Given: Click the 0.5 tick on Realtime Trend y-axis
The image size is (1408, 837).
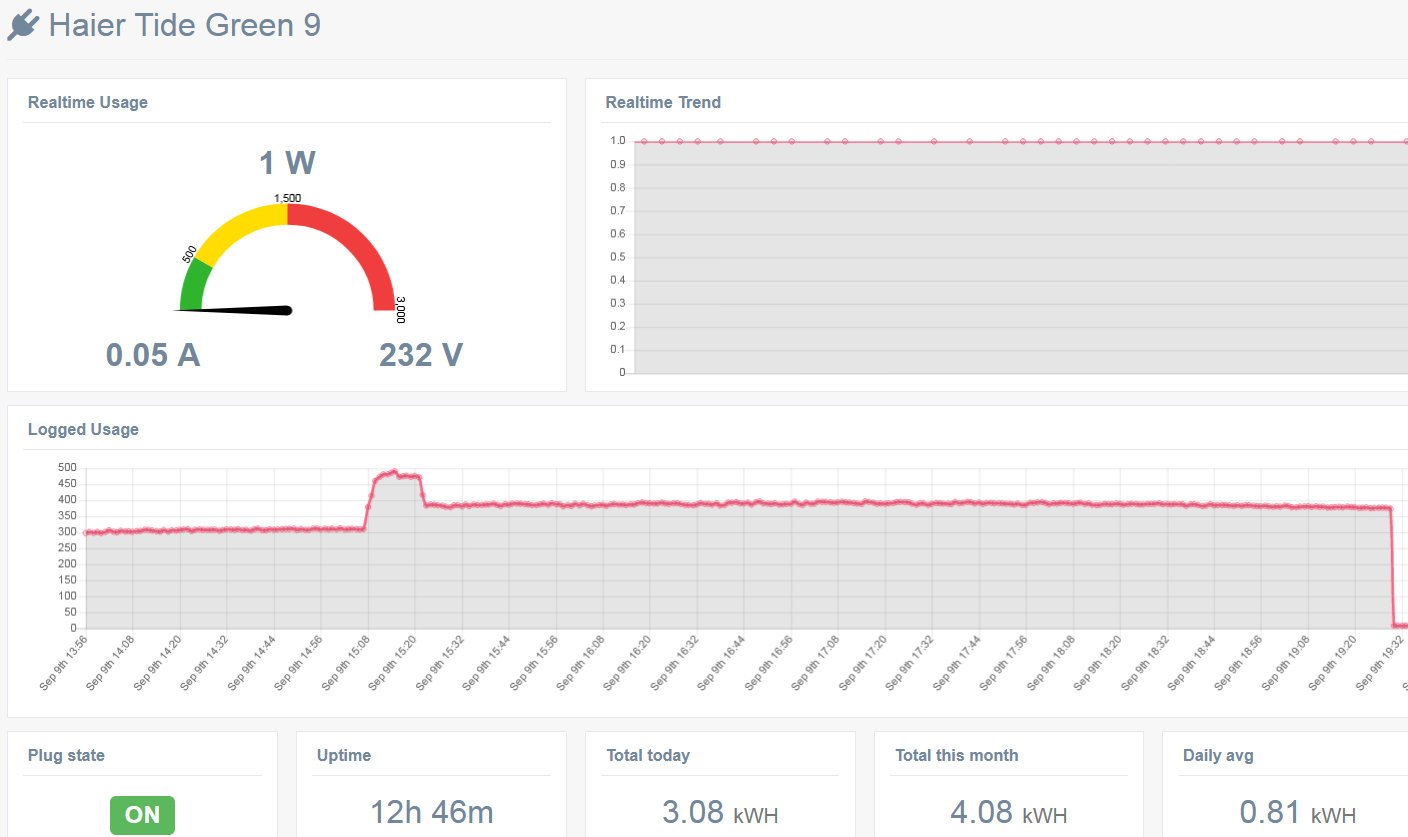Looking at the screenshot, I should click(x=617, y=257).
